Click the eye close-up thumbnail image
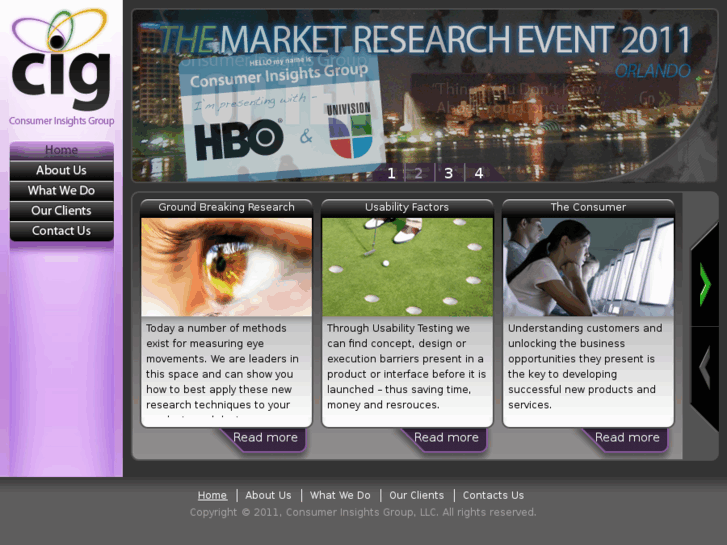 [x=226, y=267]
